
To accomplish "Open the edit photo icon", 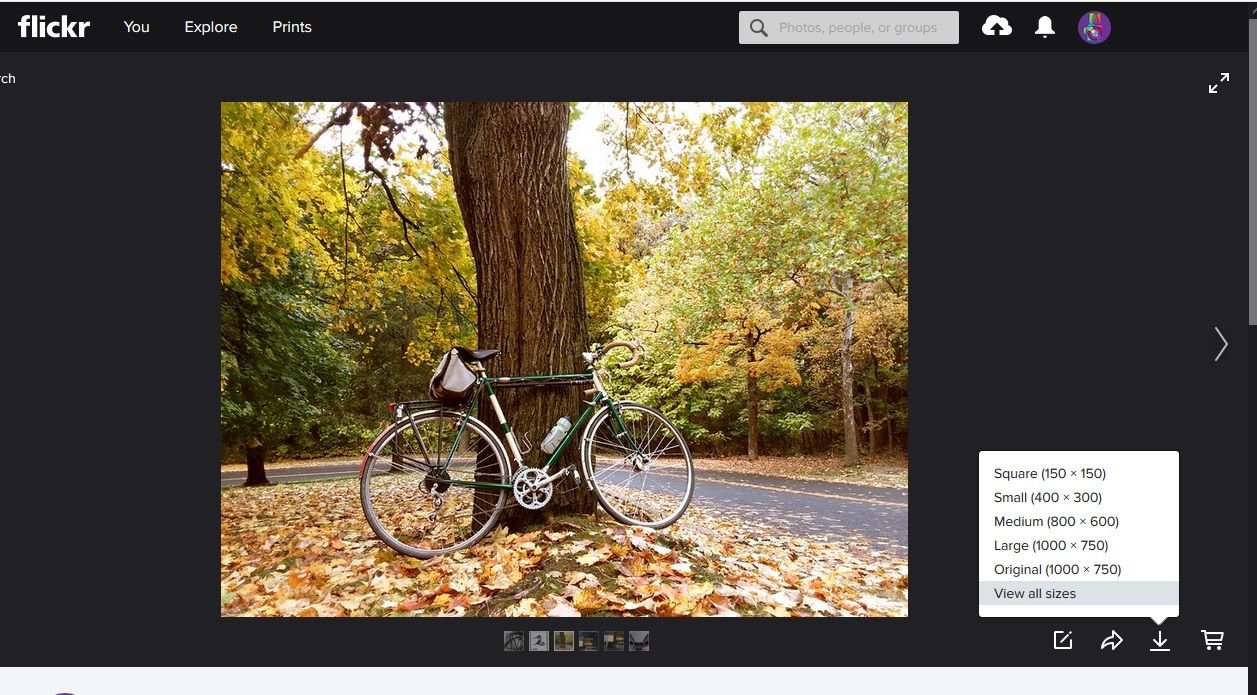I will pos(1063,640).
